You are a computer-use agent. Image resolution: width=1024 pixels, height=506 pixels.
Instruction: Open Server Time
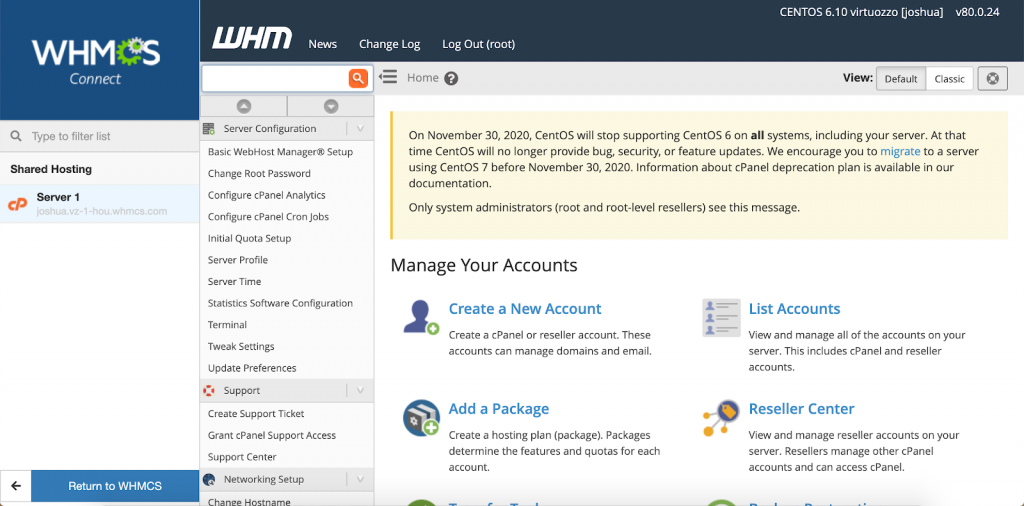tap(234, 281)
